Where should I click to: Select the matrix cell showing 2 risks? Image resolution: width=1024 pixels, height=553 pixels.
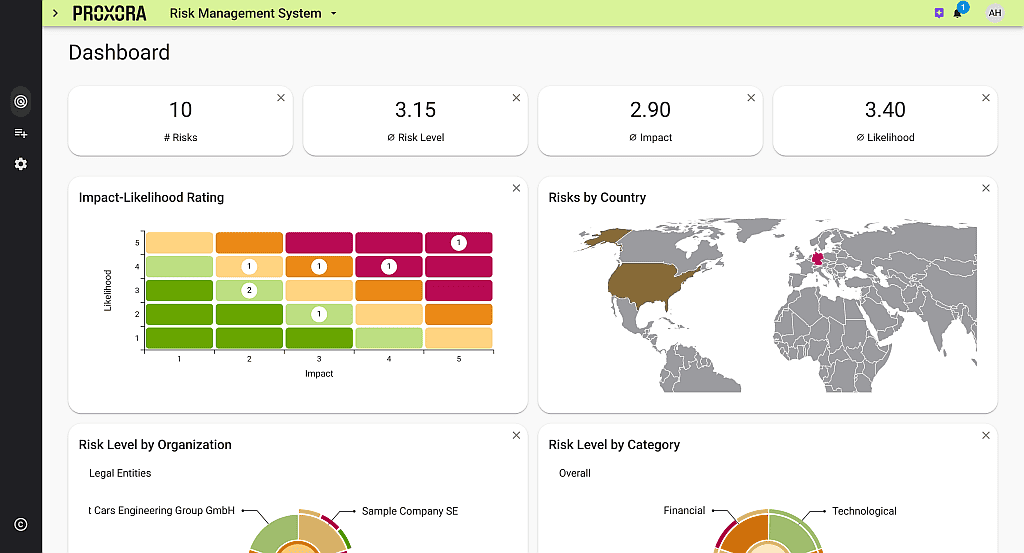[x=249, y=290]
